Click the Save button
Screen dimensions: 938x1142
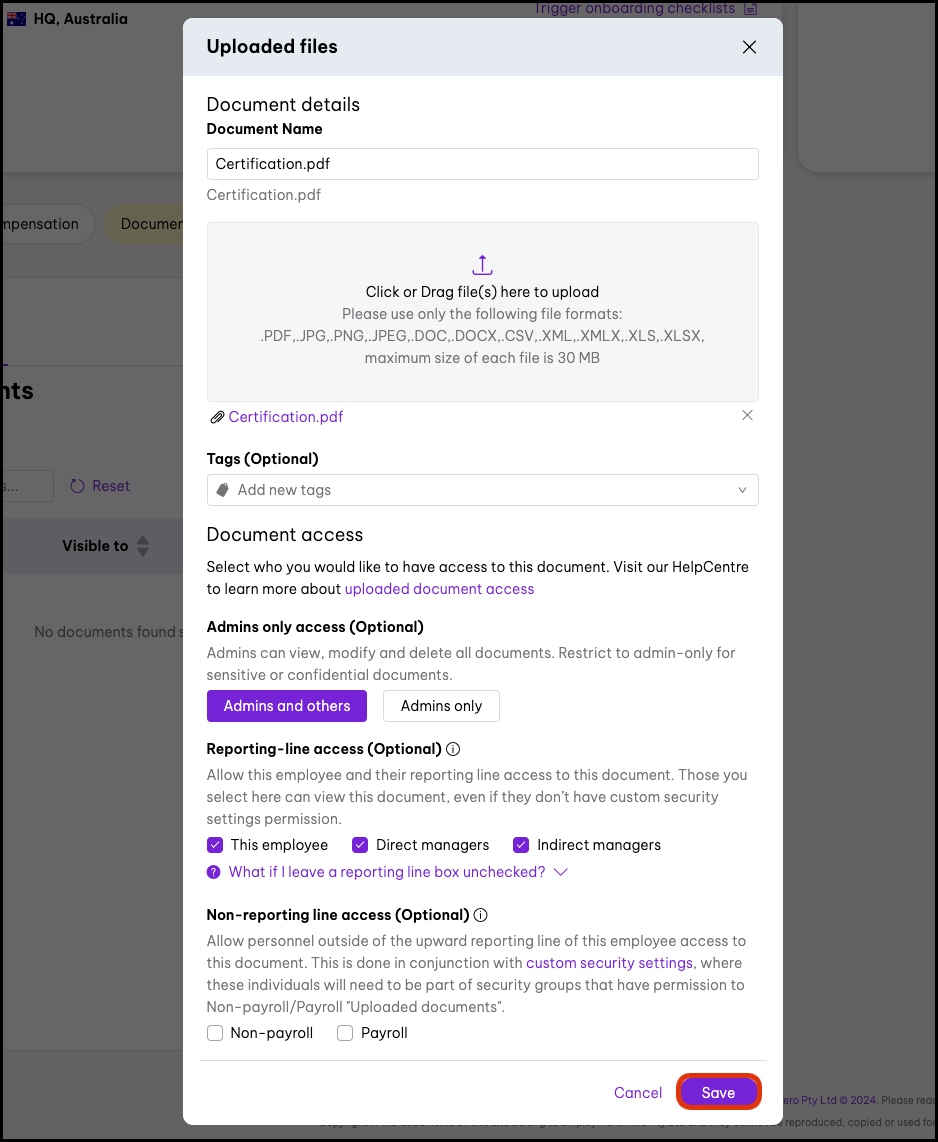(718, 1093)
